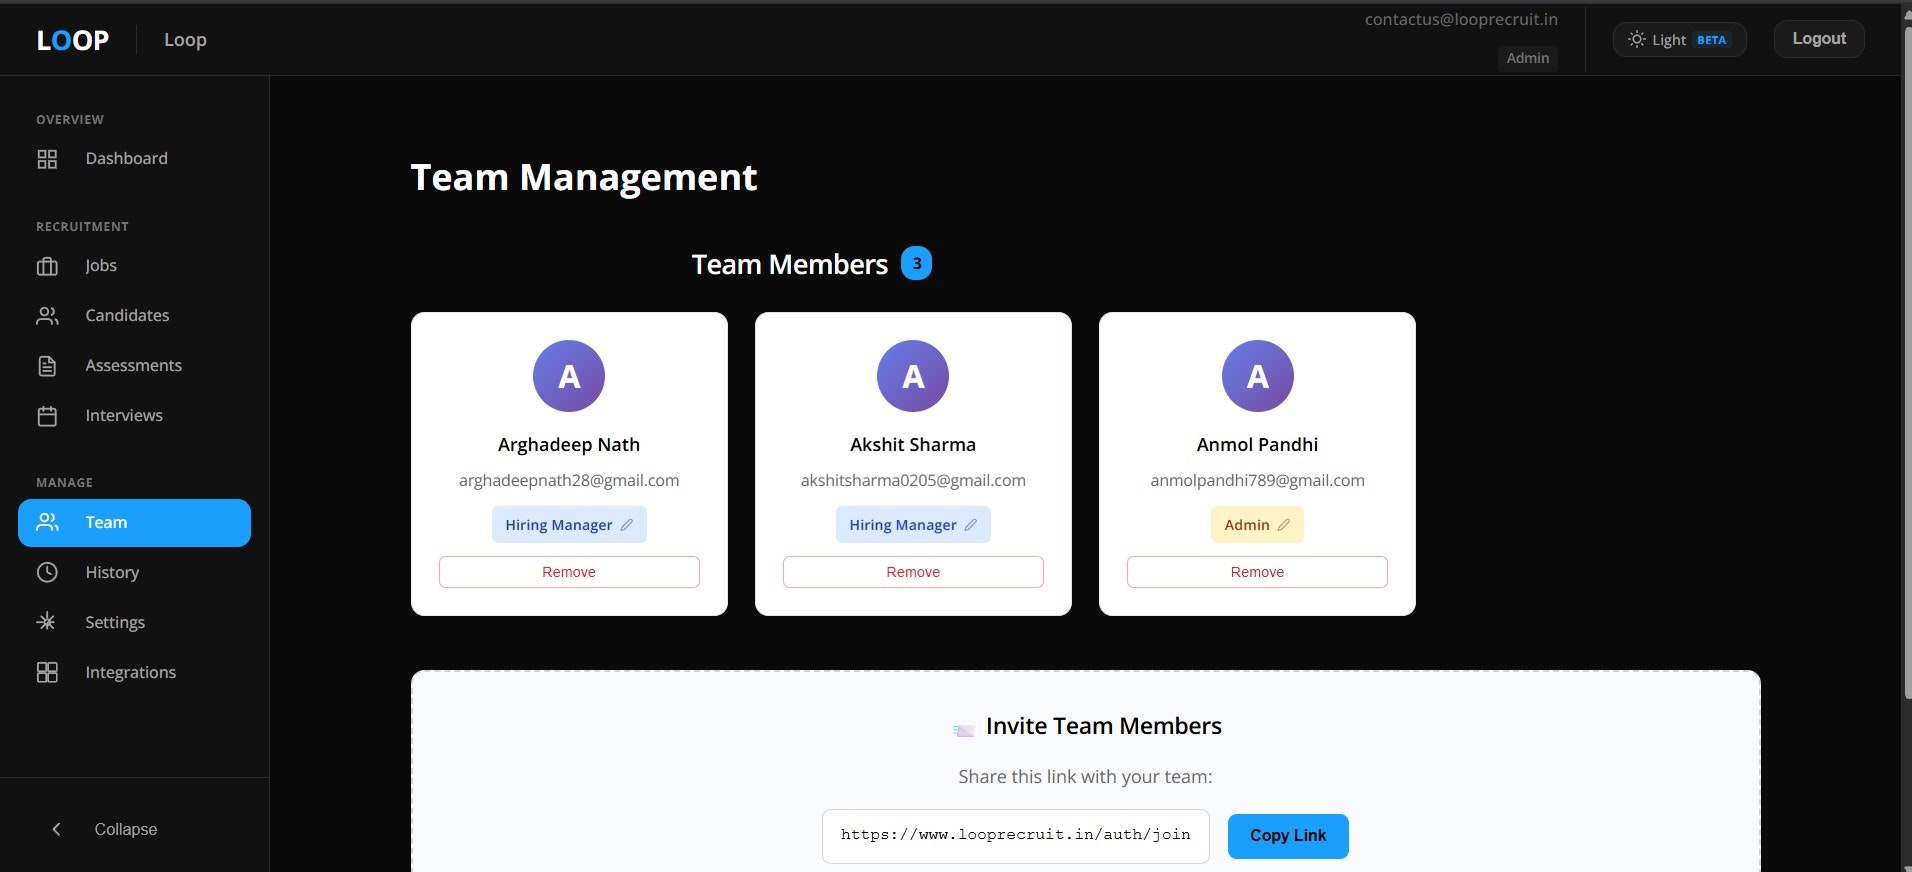Image resolution: width=1912 pixels, height=872 pixels.
Task: Click the BETA label in header
Action: 1712,40
